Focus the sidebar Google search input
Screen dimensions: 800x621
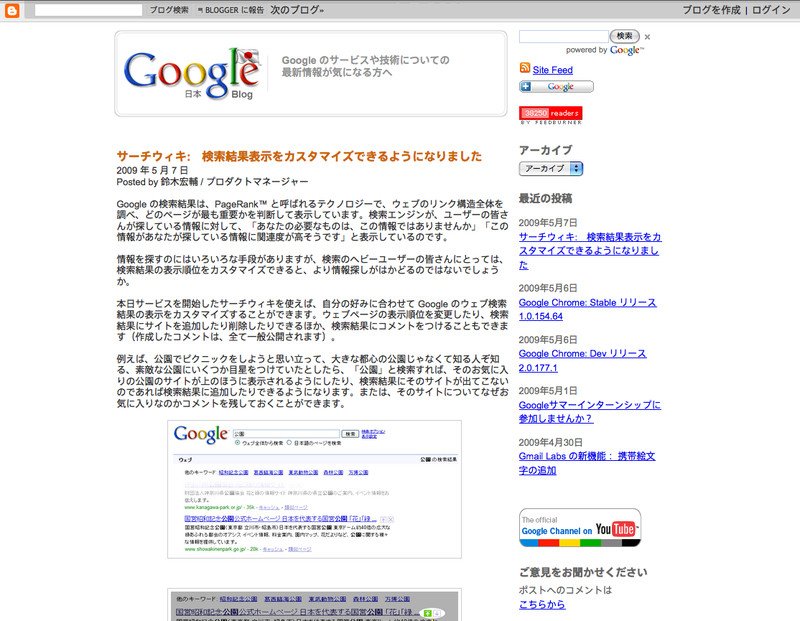pyautogui.click(x=564, y=36)
